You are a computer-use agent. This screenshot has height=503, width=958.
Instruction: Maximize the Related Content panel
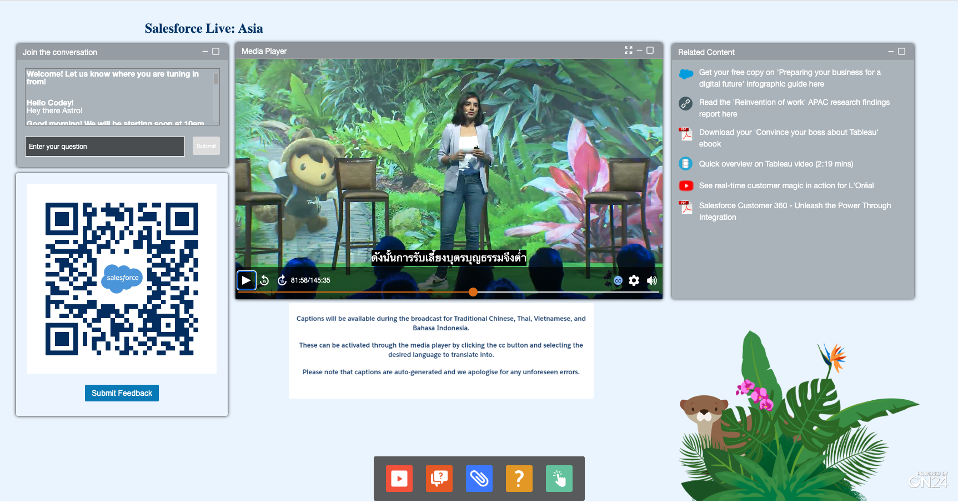pyautogui.click(x=901, y=51)
